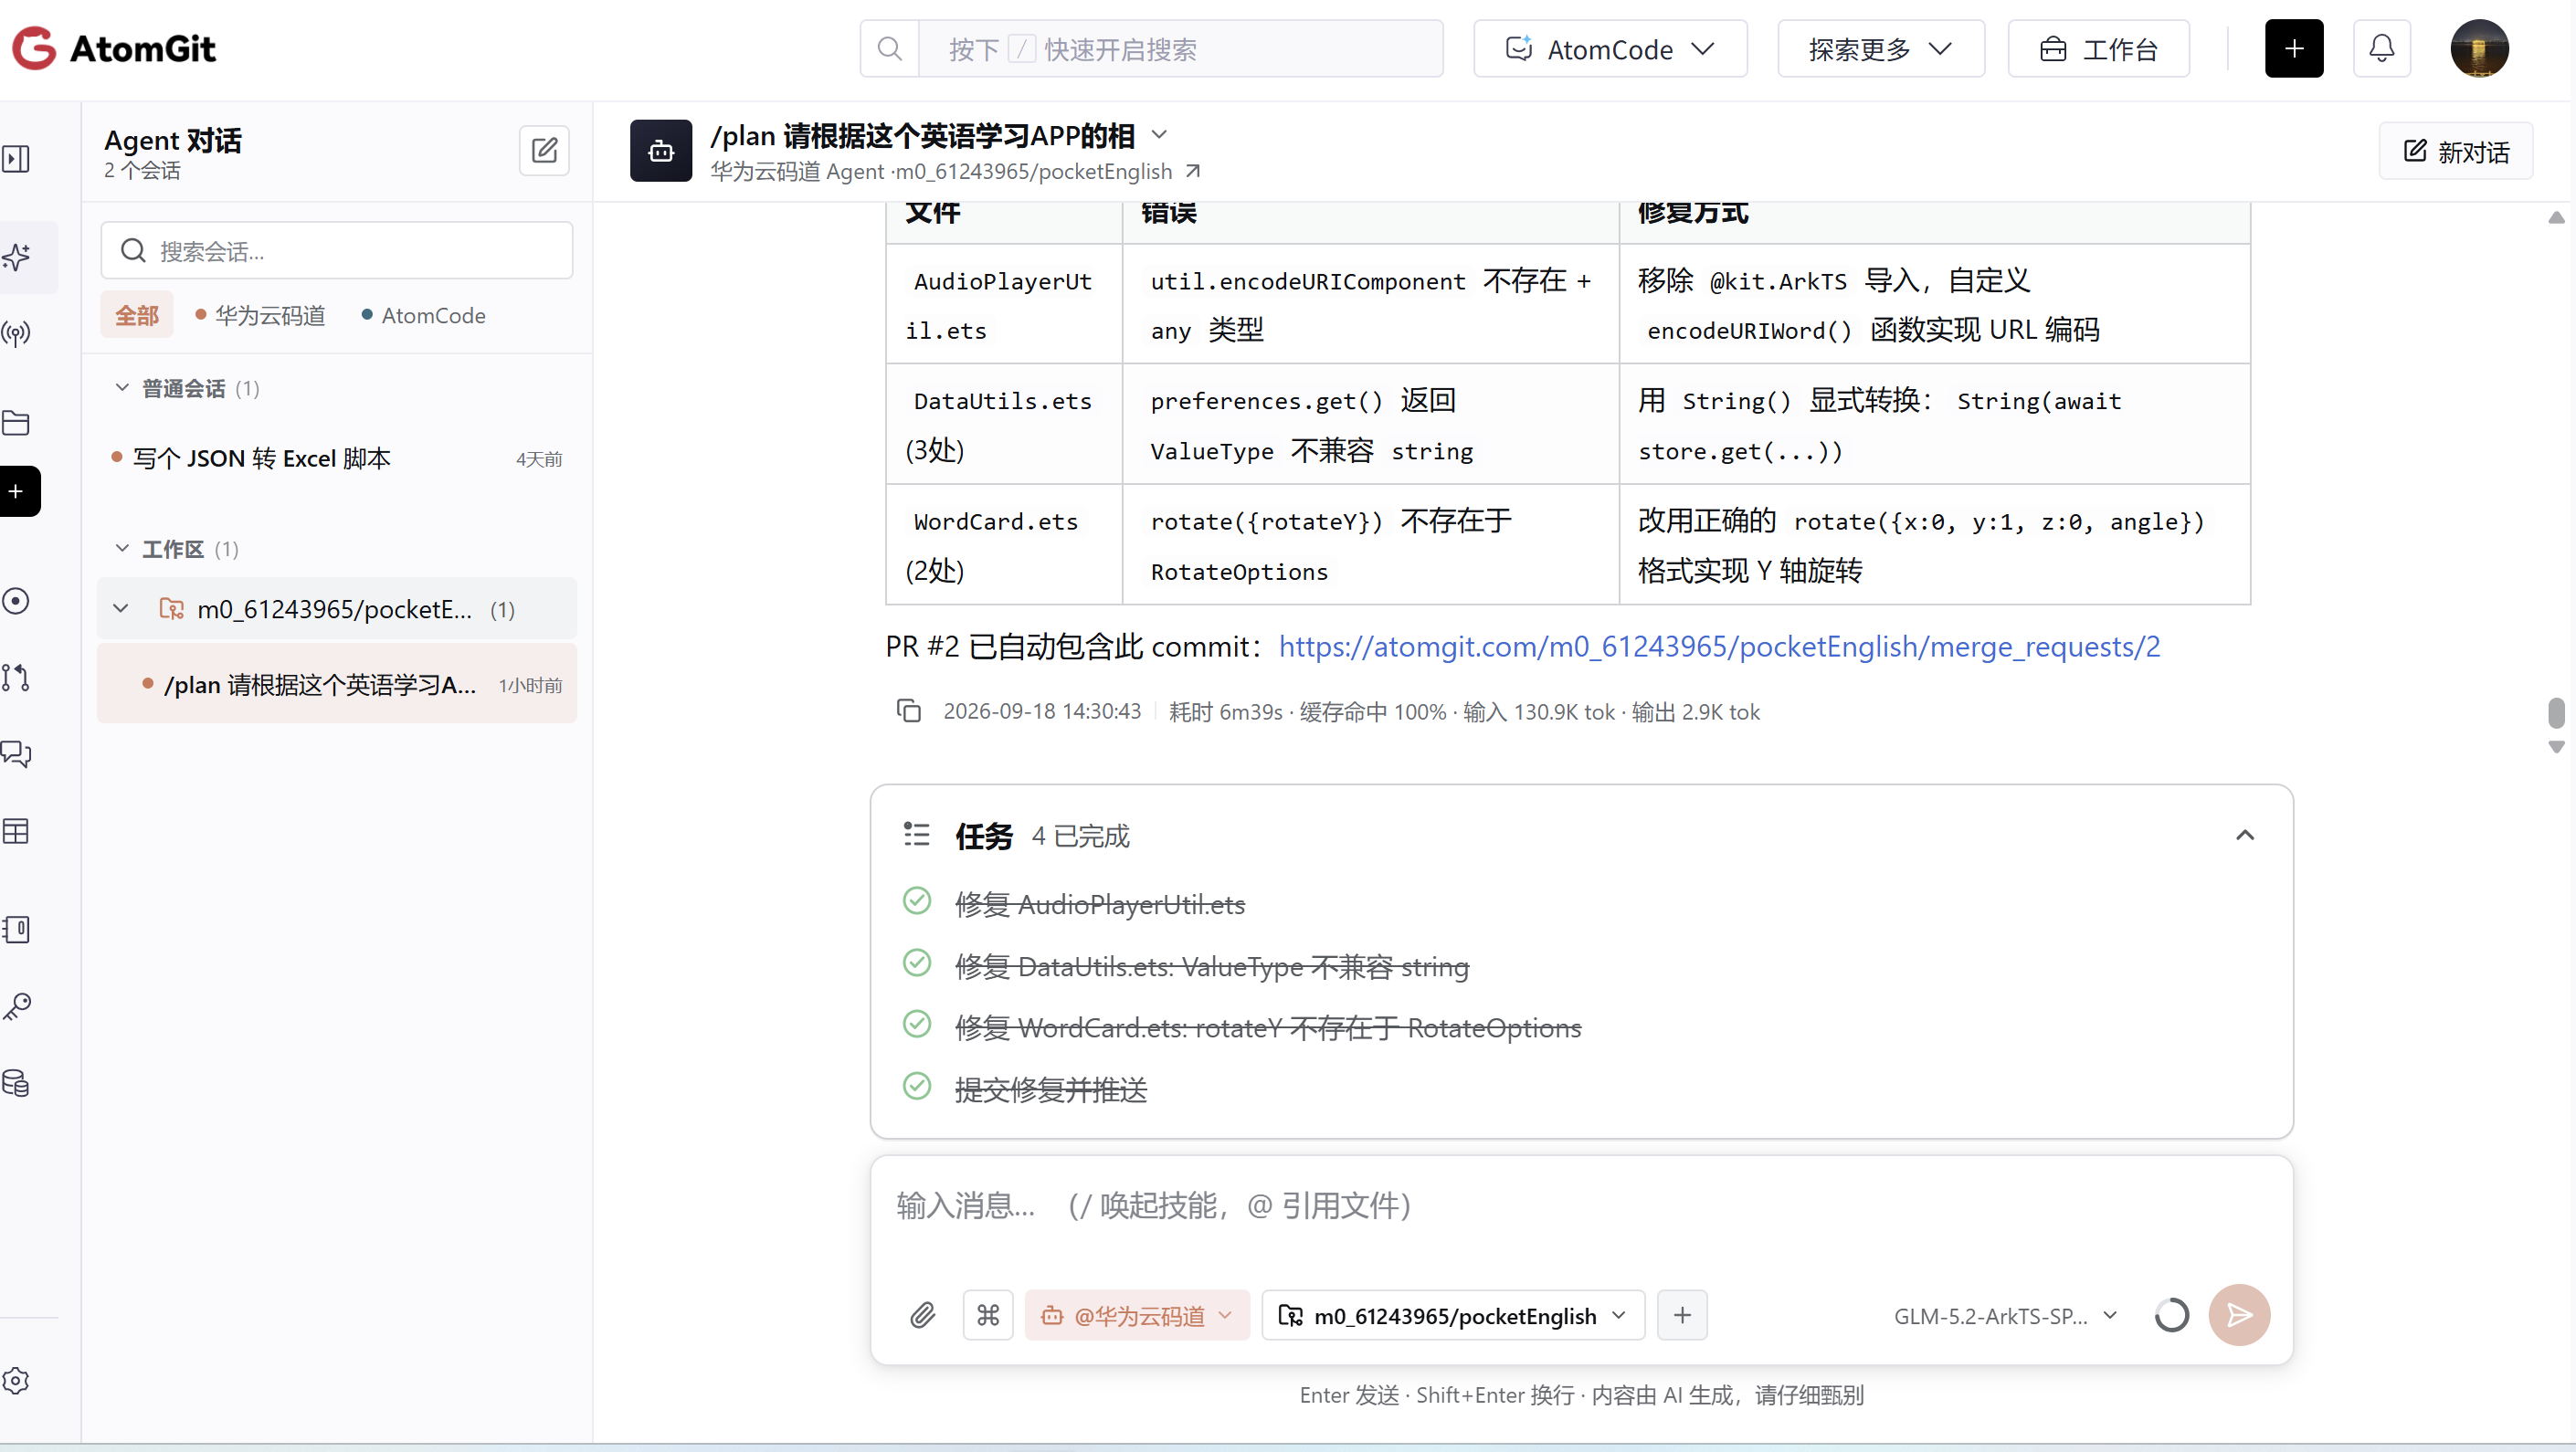The image size is (2576, 1452).
Task: Open the notebook sidebar icon
Action: click(x=16, y=929)
